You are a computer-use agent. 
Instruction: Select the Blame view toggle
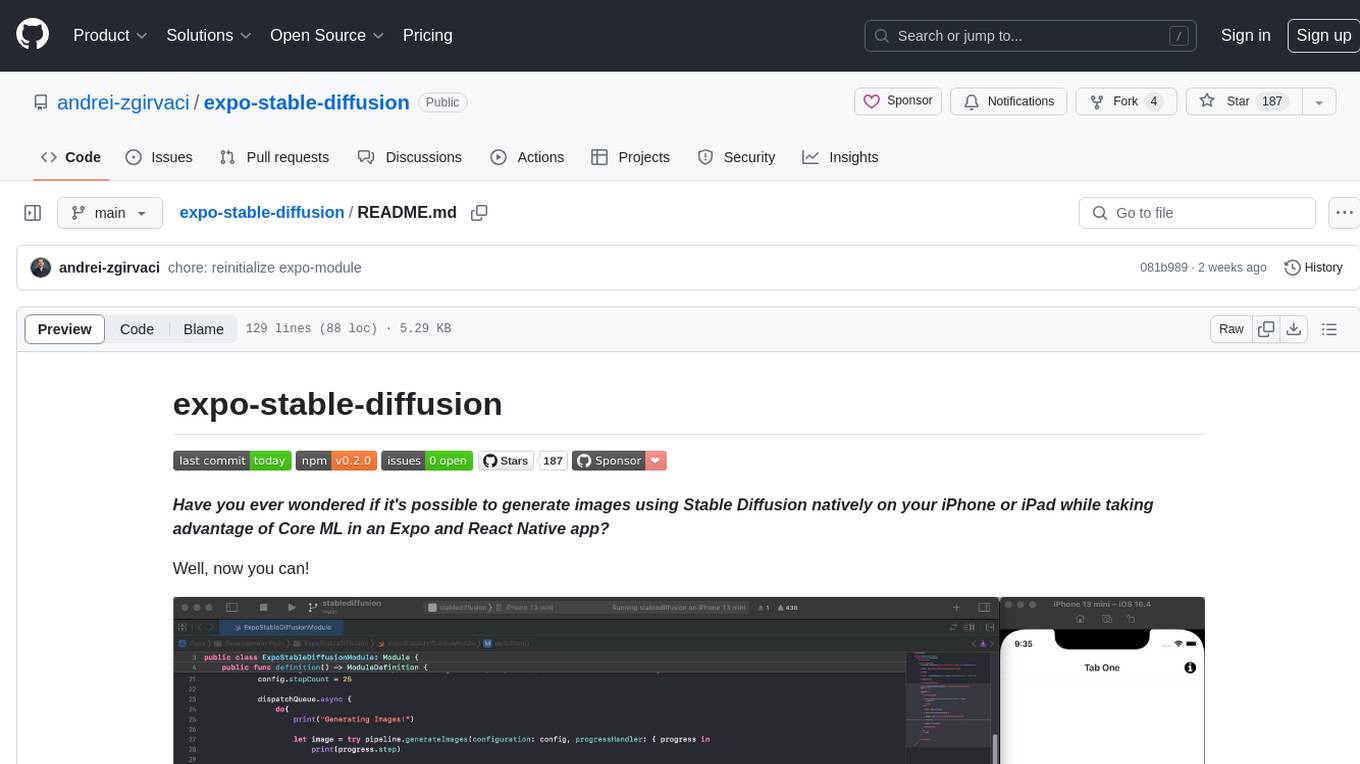click(203, 329)
